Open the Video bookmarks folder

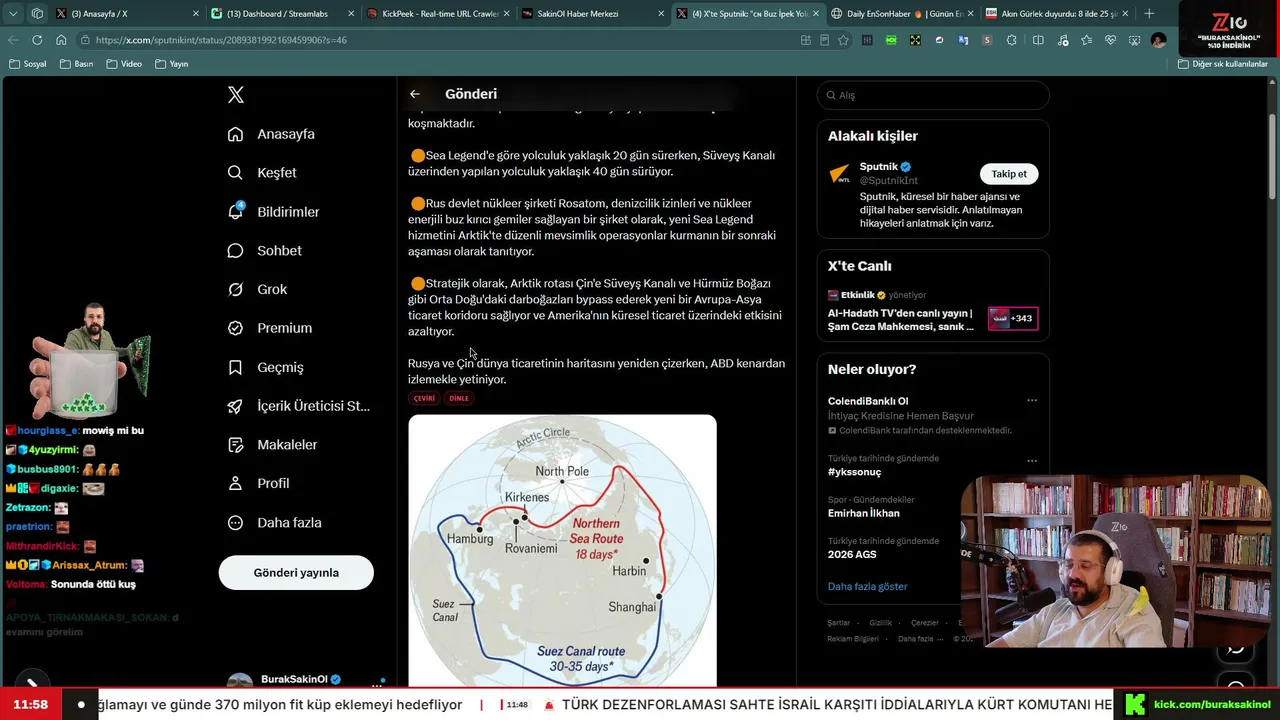(x=124, y=64)
